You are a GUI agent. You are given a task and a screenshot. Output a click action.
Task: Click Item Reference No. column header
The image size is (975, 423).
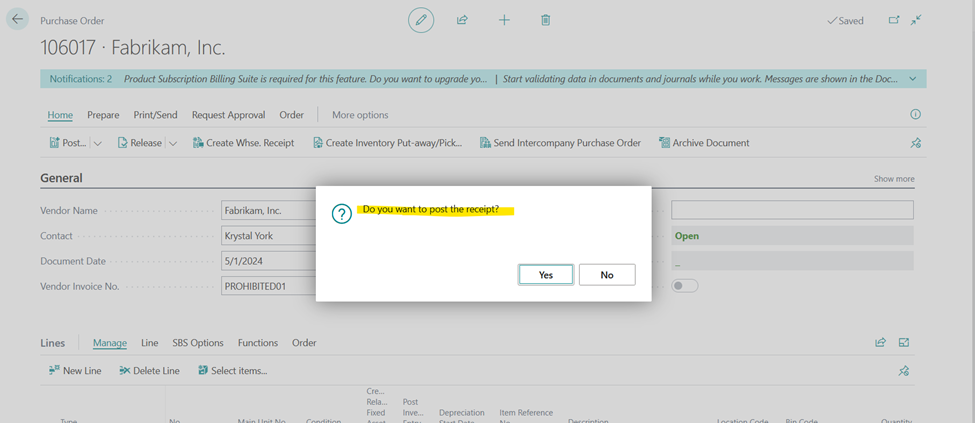click(526, 417)
